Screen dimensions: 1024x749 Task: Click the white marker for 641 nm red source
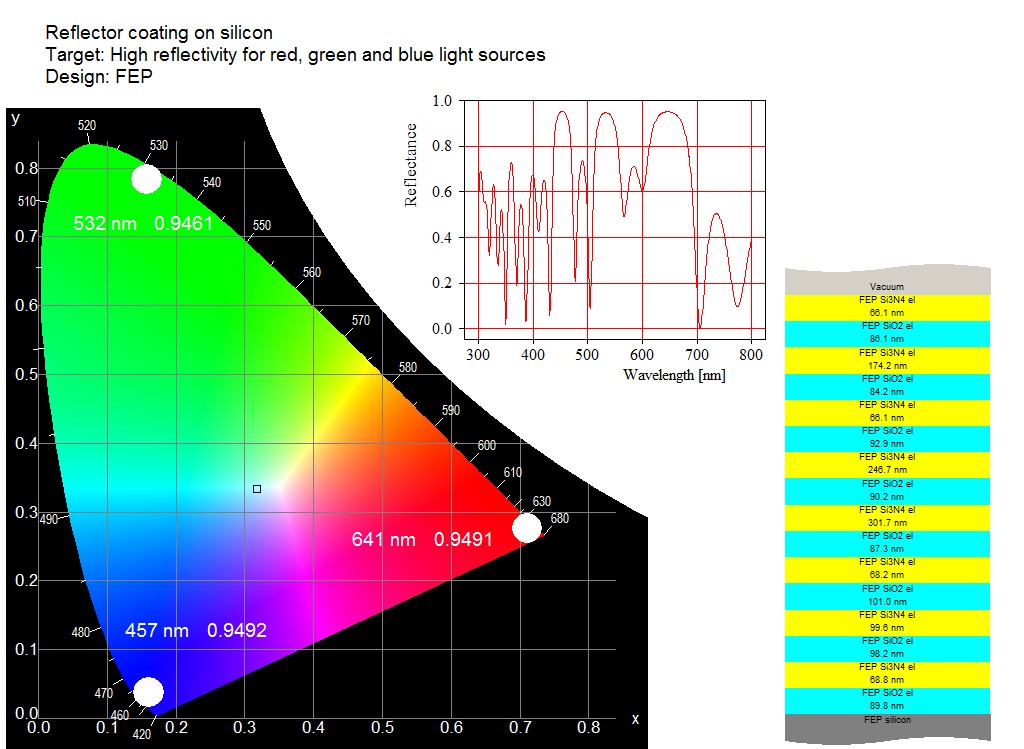[526, 528]
